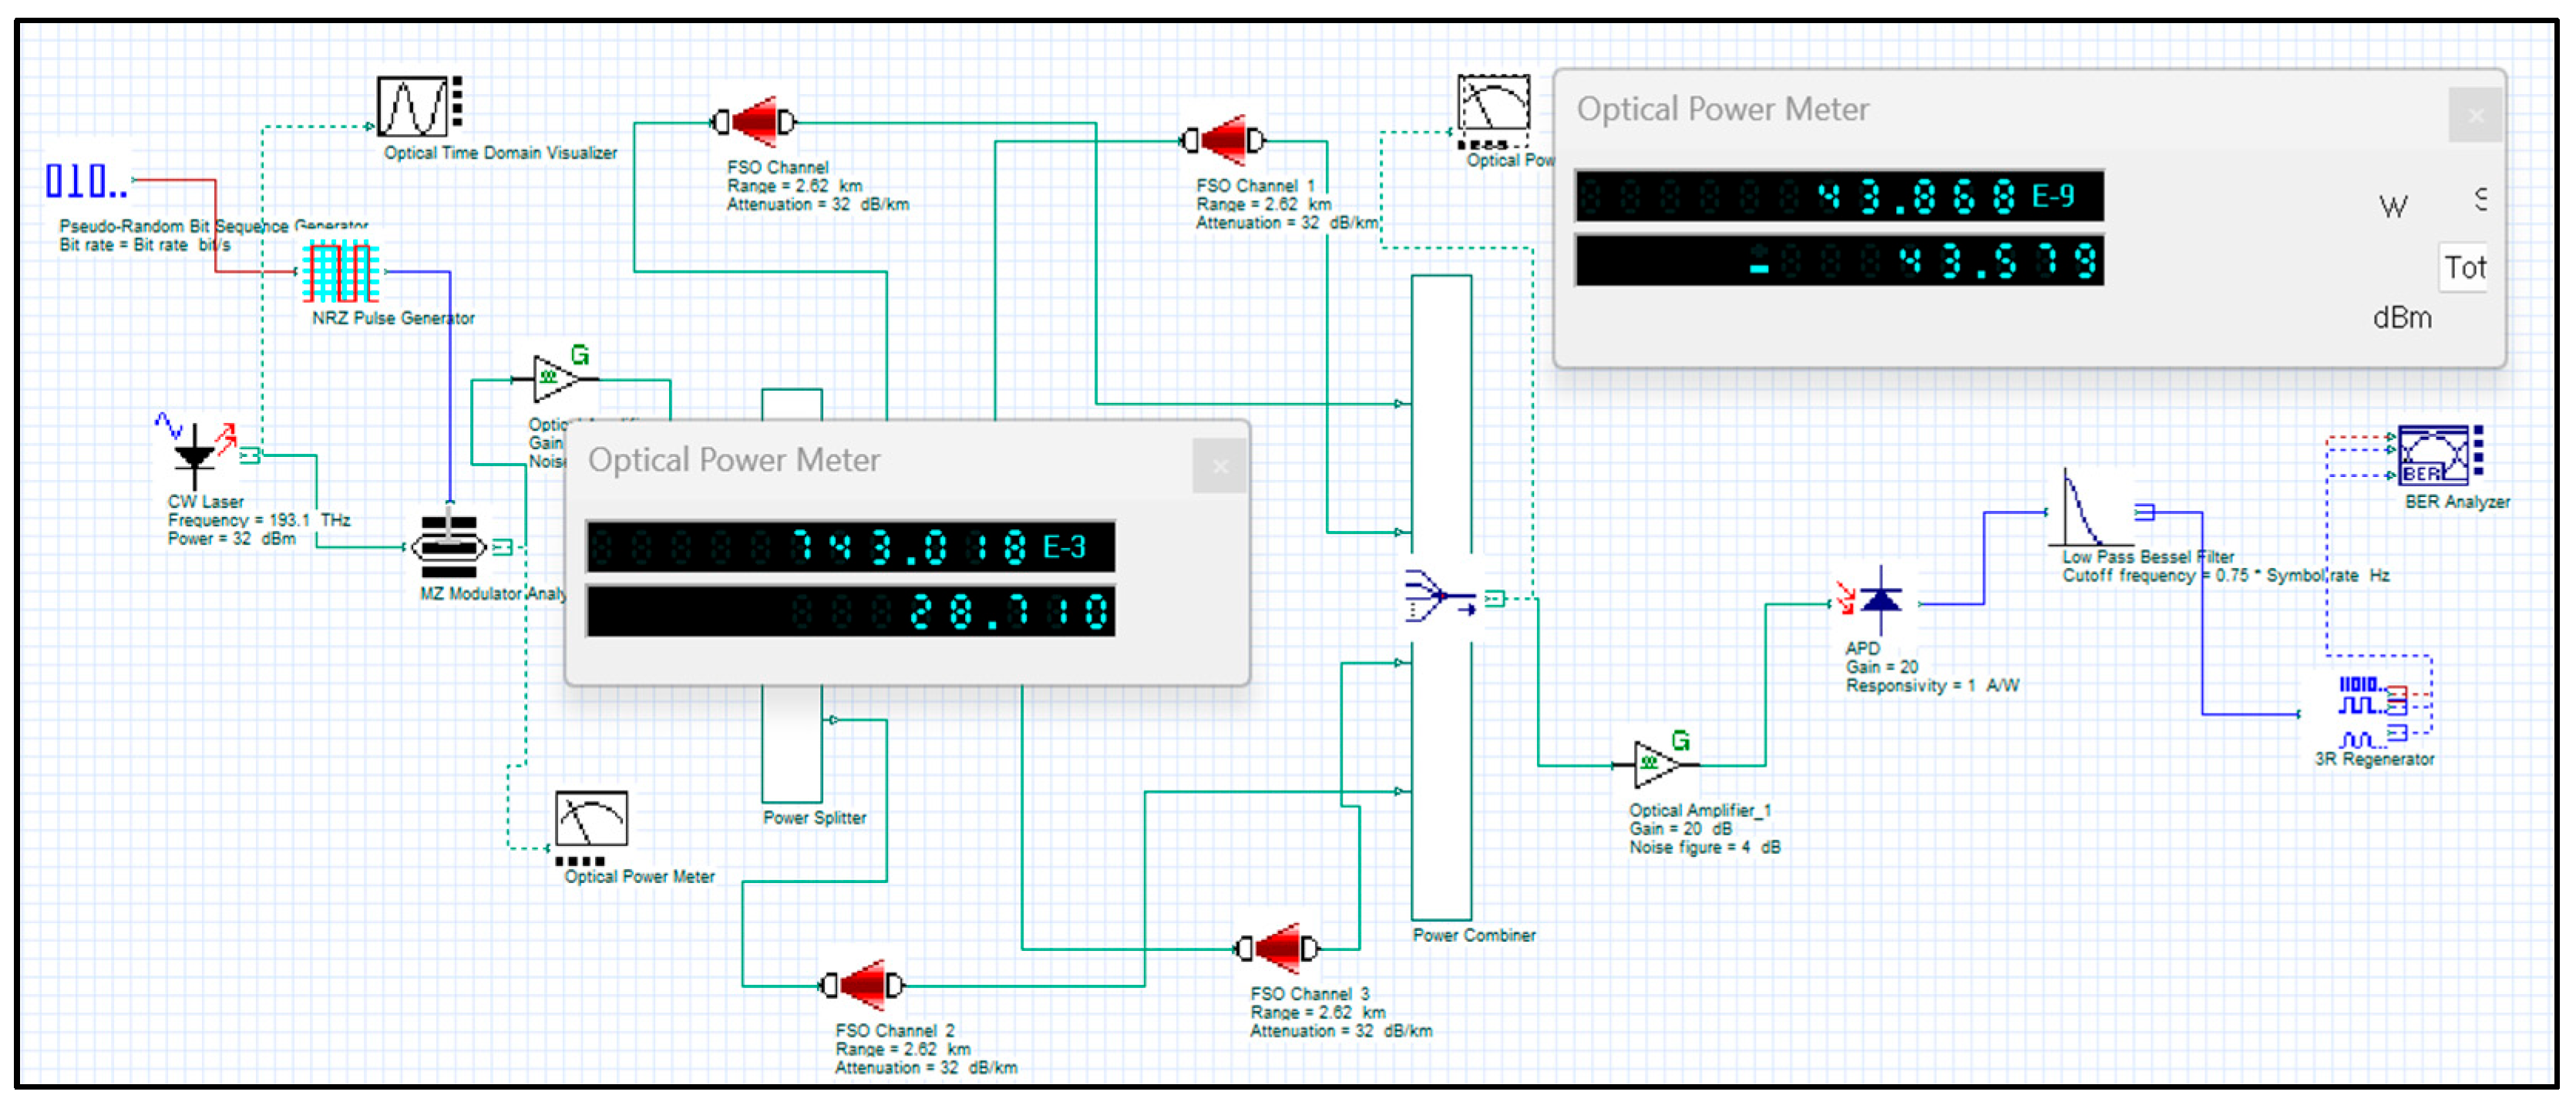
Task: Select the Power Combiner symbol icon
Action: click(1441, 595)
